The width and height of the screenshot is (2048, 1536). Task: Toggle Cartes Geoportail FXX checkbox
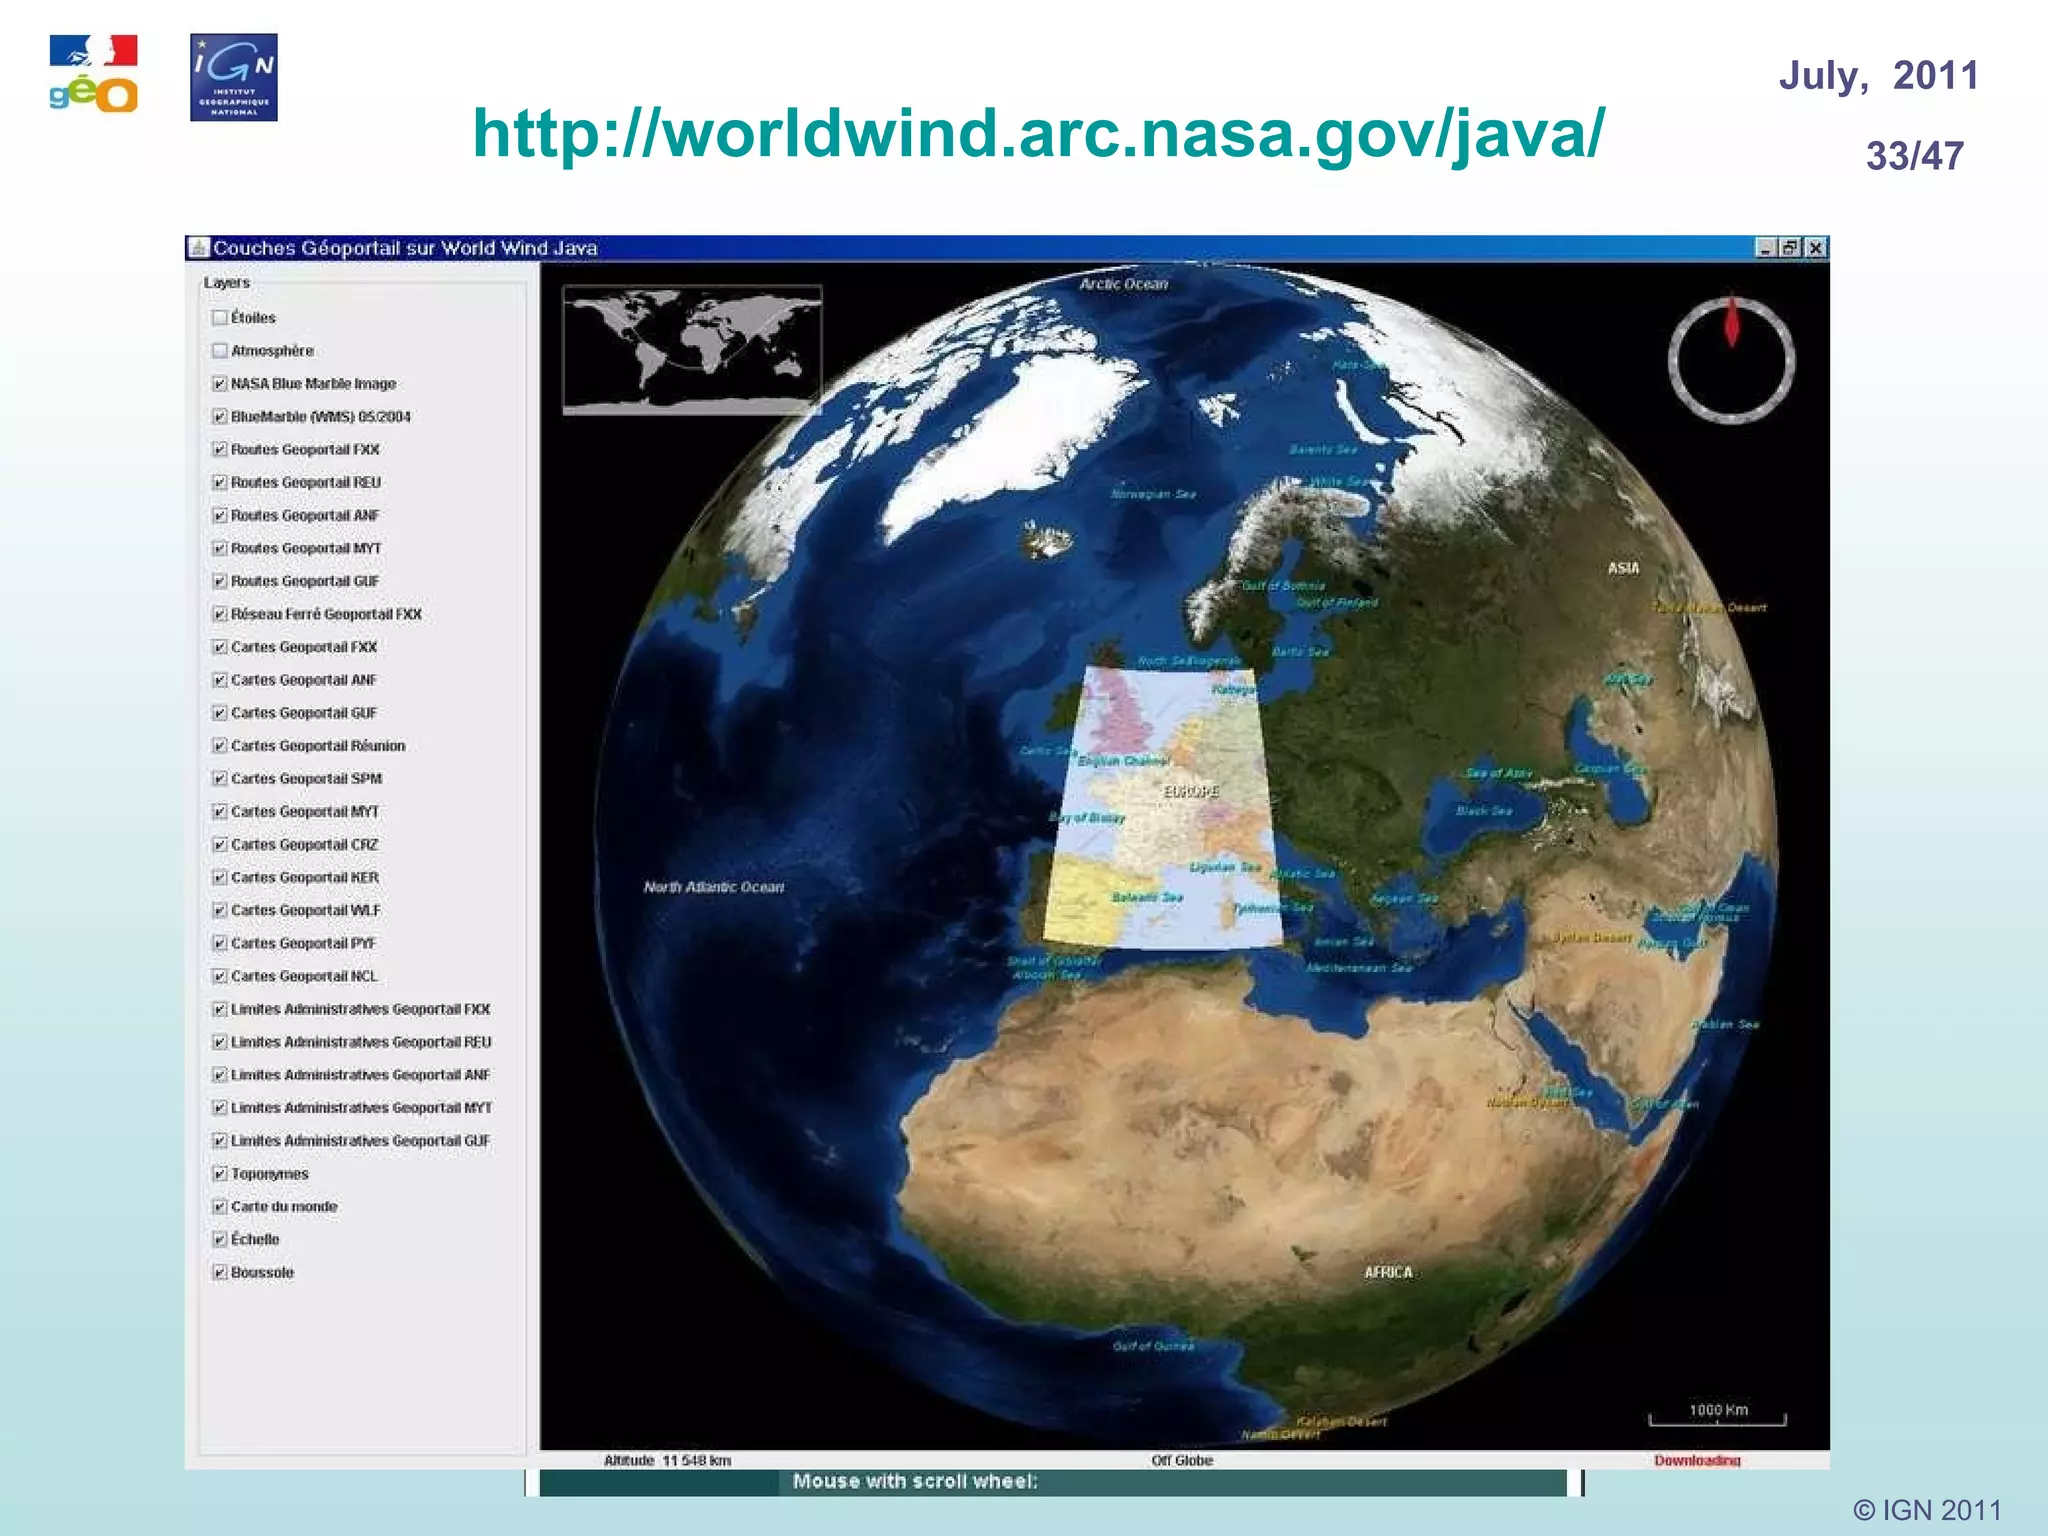point(219,647)
